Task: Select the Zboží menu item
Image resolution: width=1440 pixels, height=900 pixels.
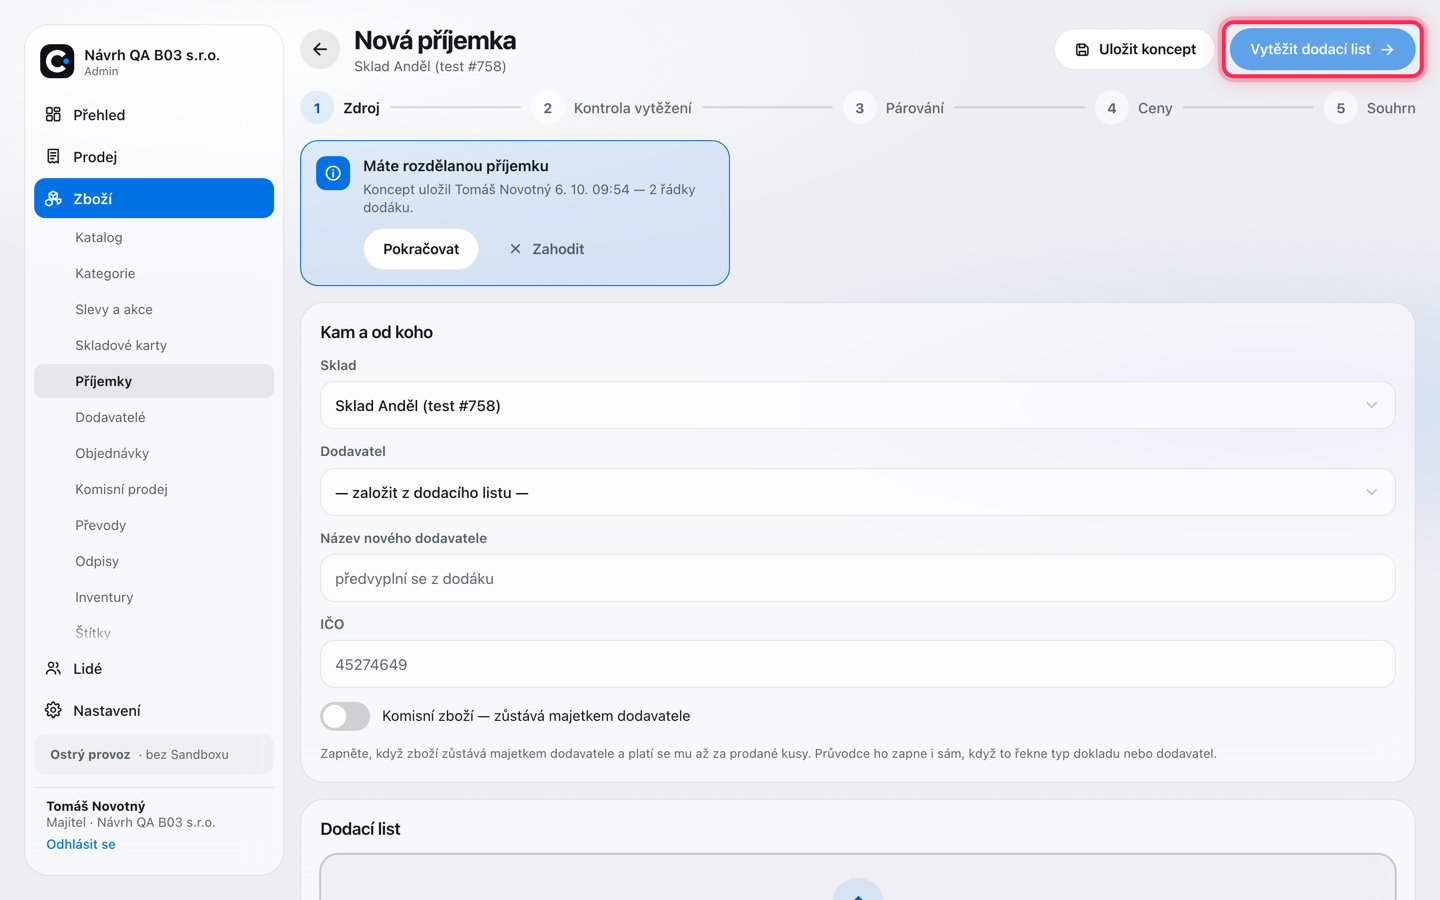Action: (154, 198)
